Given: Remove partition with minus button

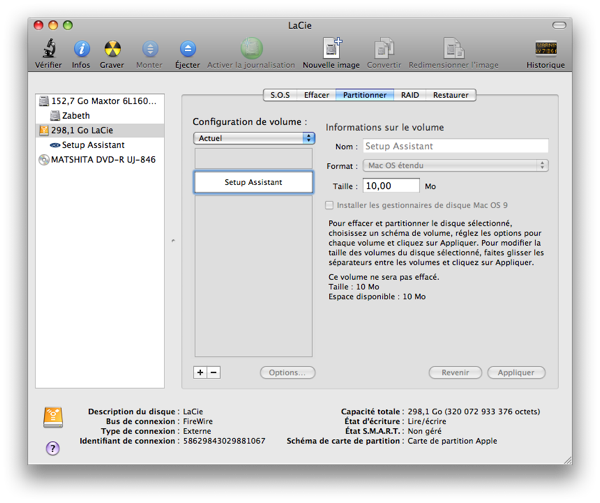Looking at the screenshot, I should 214,372.
